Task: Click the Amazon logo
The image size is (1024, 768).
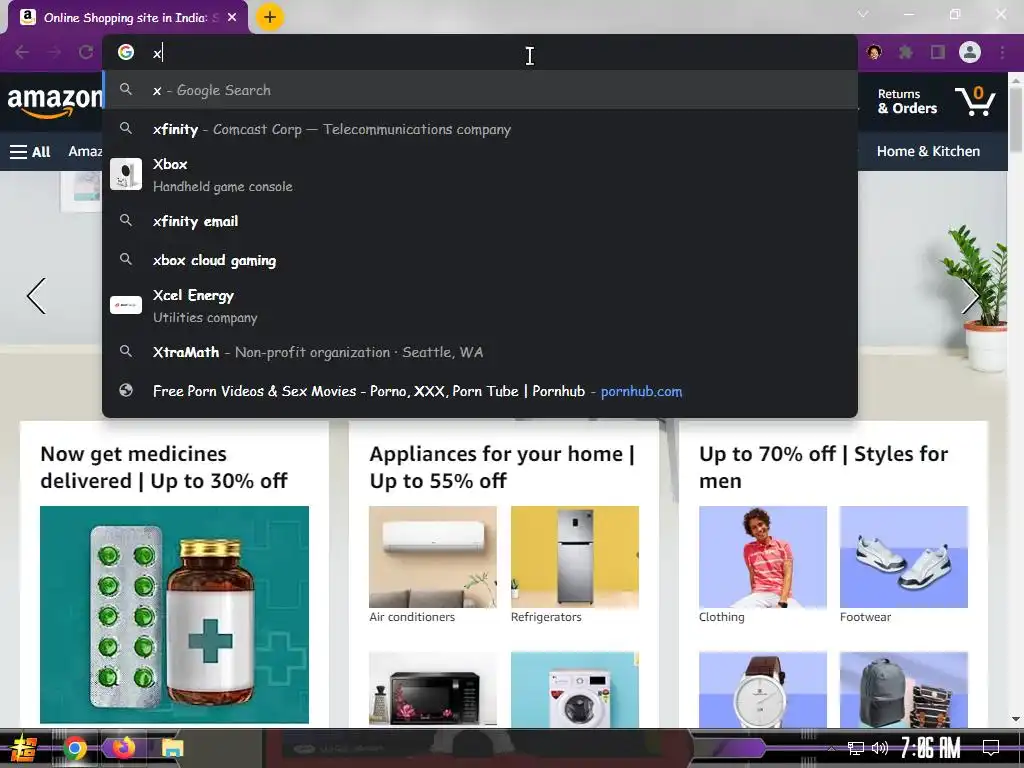Action: pos(54,103)
